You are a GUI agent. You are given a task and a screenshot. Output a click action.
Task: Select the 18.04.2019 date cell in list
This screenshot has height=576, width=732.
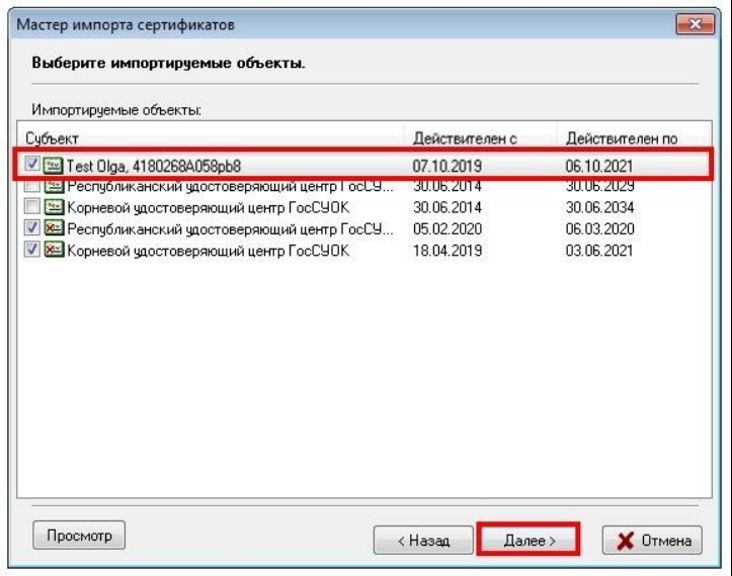coord(447,250)
